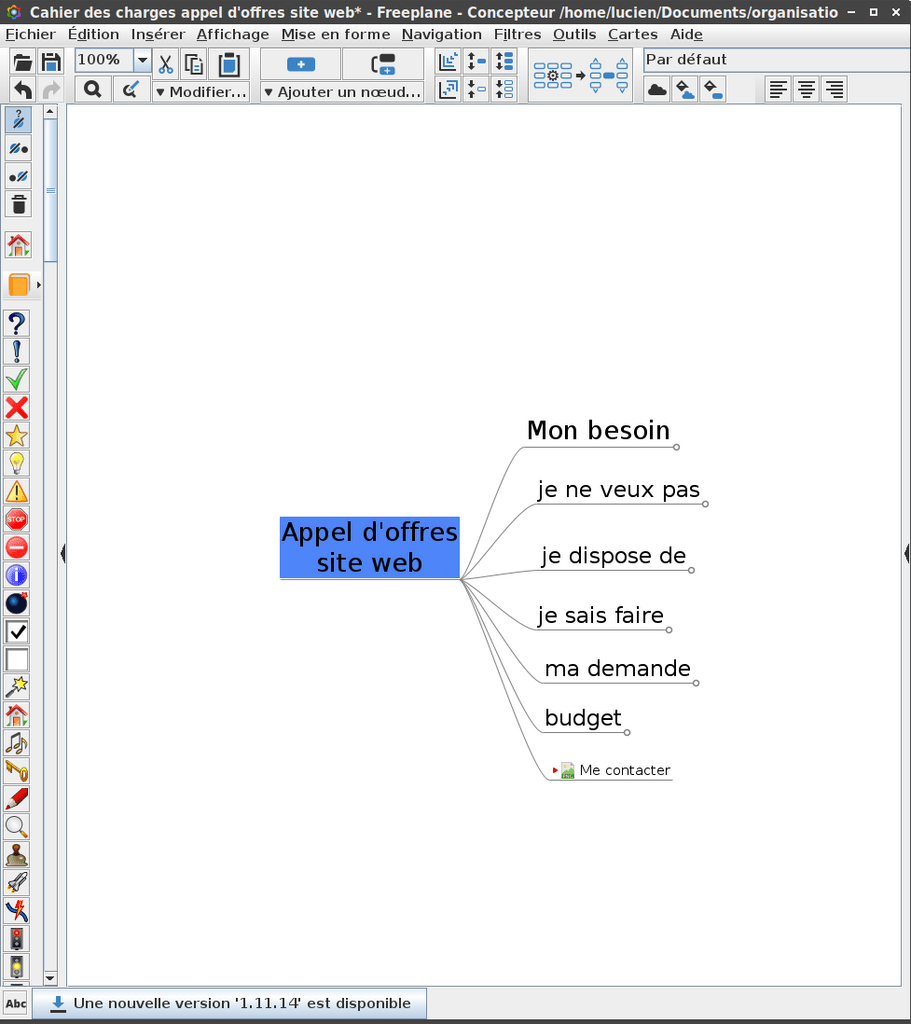This screenshot has width=911, height=1024.
Task: Add the red traffic light icon
Action: [17, 938]
